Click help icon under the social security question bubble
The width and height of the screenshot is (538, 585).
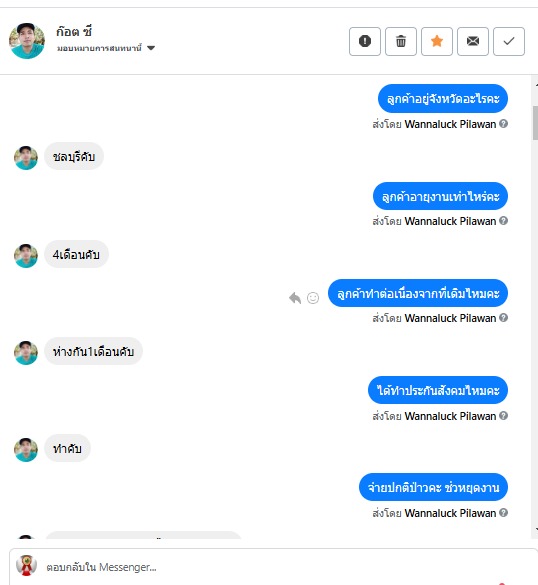coord(503,415)
